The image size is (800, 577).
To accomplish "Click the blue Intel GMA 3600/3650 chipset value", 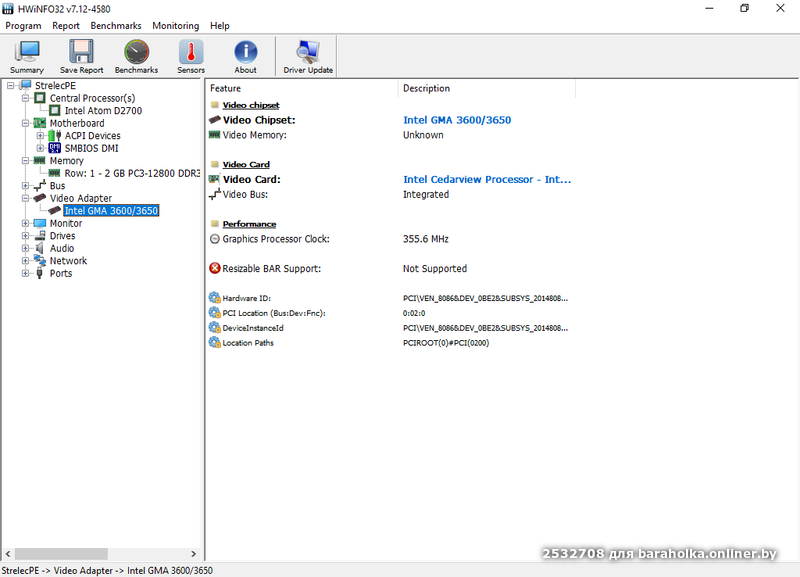I will pyautogui.click(x=457, y=120).
